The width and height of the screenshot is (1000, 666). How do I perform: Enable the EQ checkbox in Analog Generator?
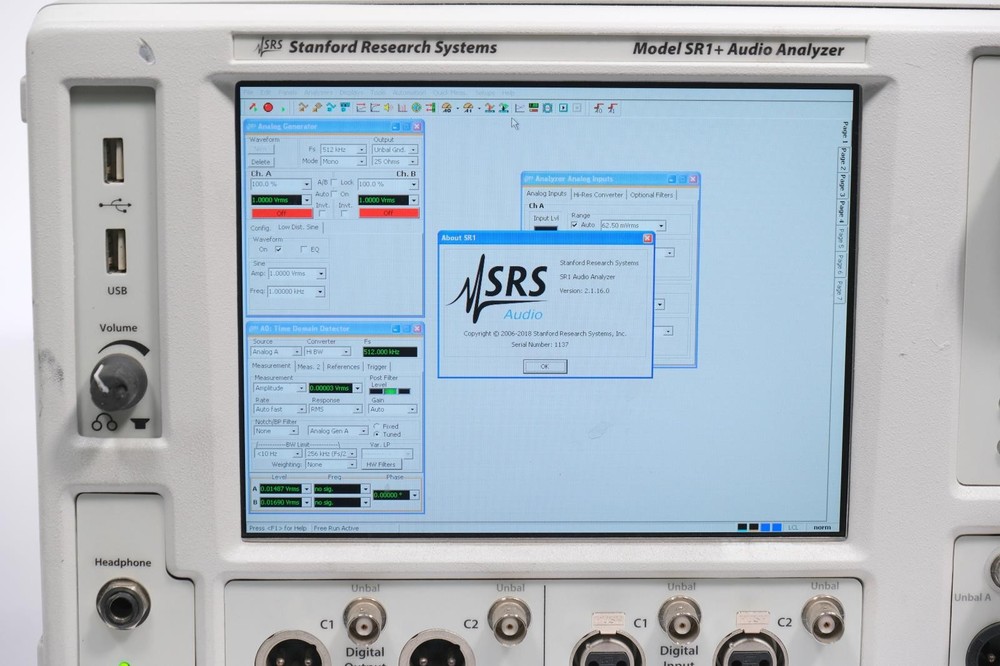[303, 249]
